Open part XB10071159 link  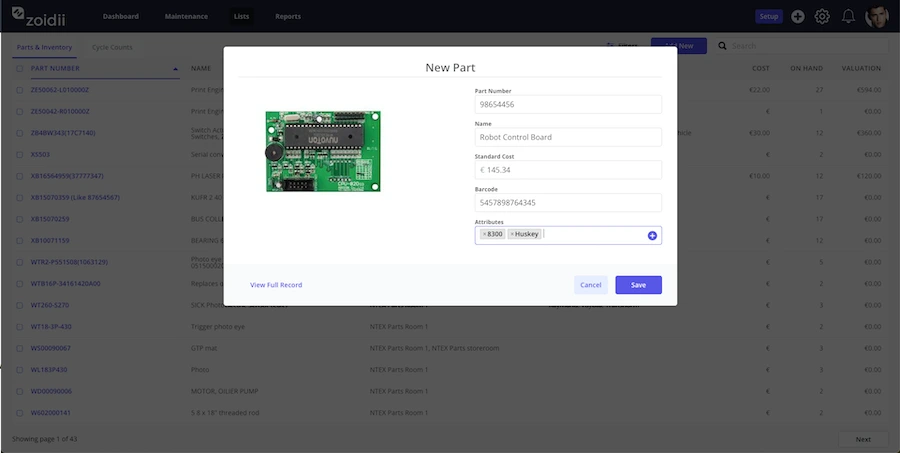click(x=50, y=241)
